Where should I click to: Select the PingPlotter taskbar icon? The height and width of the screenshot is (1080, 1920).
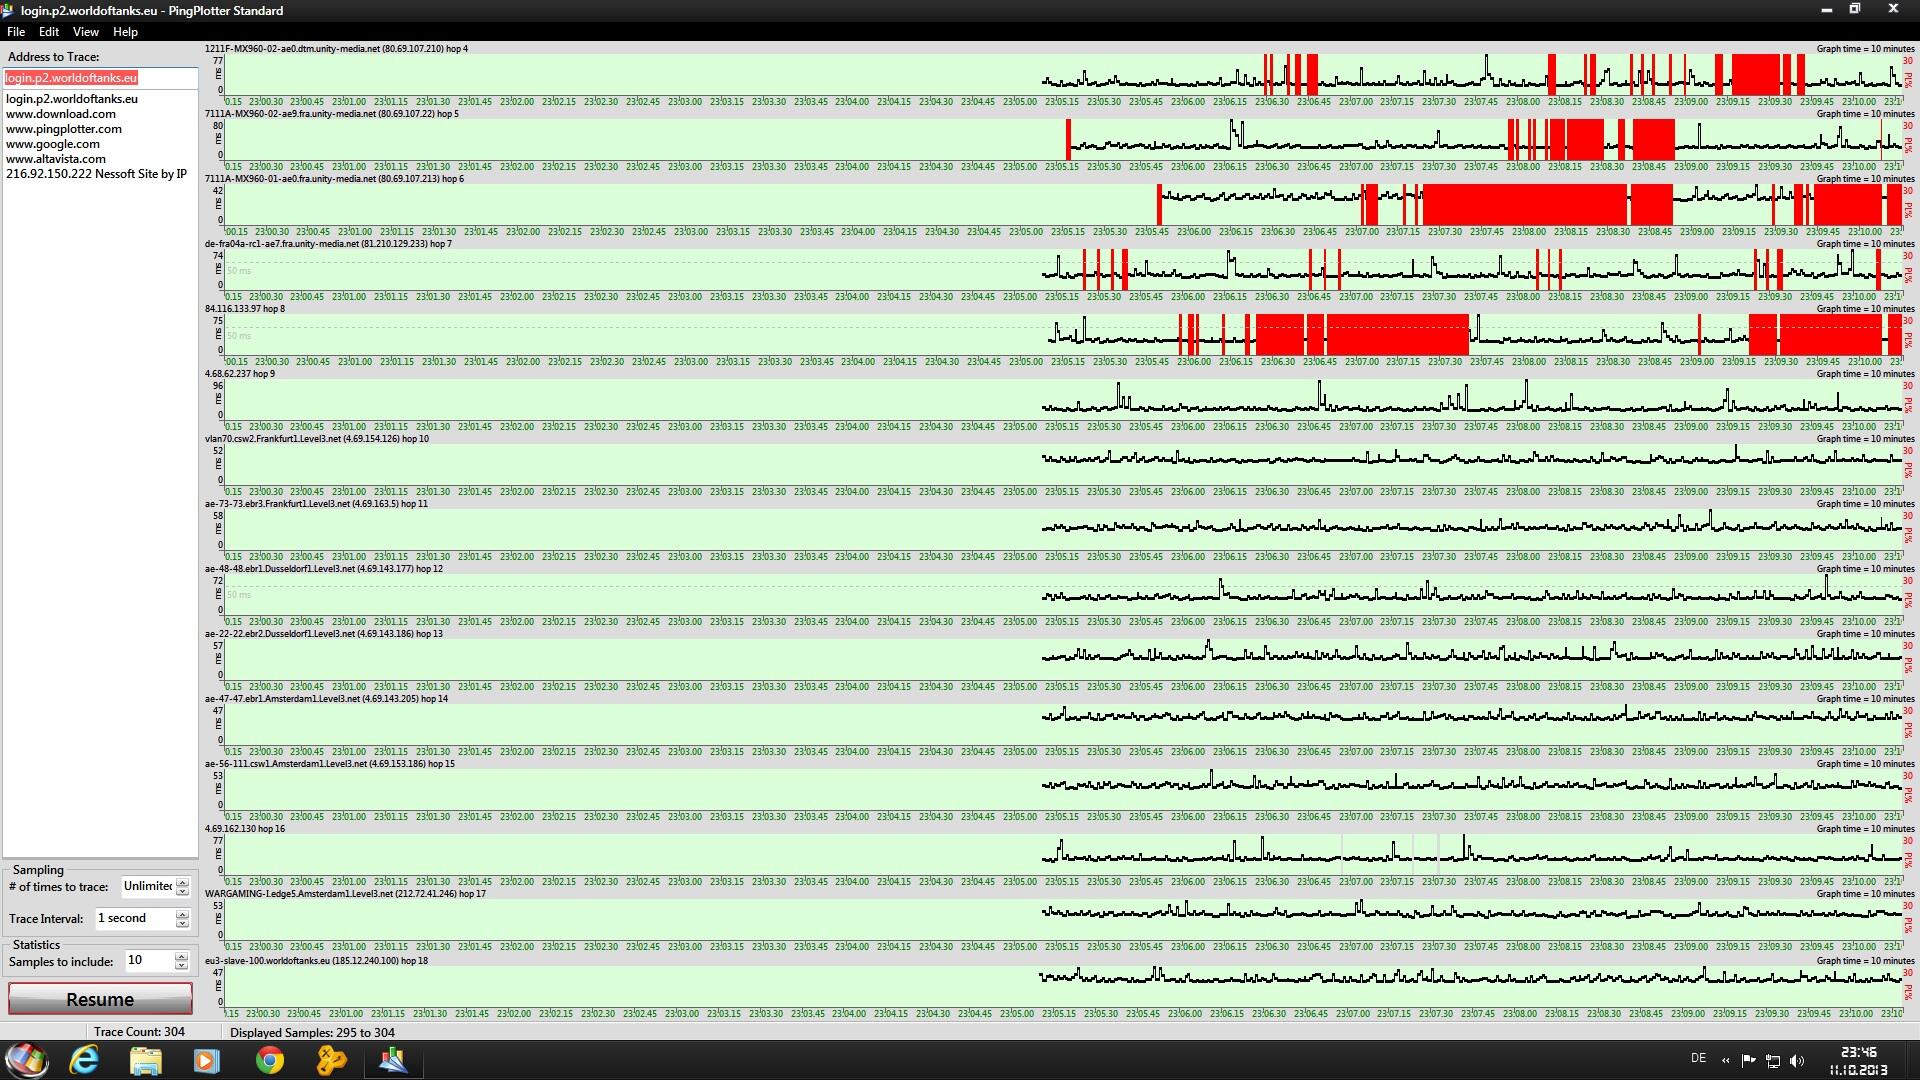click(x=393, y=1060)
